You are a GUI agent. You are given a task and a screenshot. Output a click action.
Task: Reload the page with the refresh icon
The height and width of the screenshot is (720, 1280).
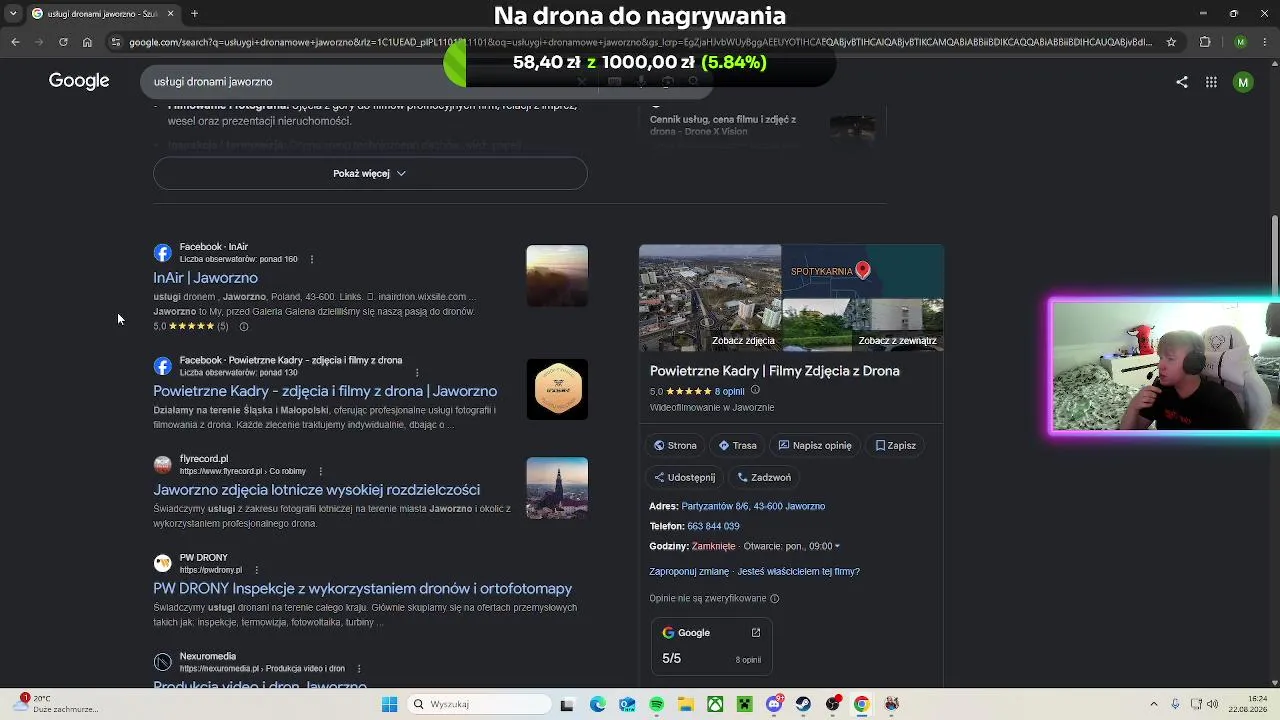click(63, 42)
